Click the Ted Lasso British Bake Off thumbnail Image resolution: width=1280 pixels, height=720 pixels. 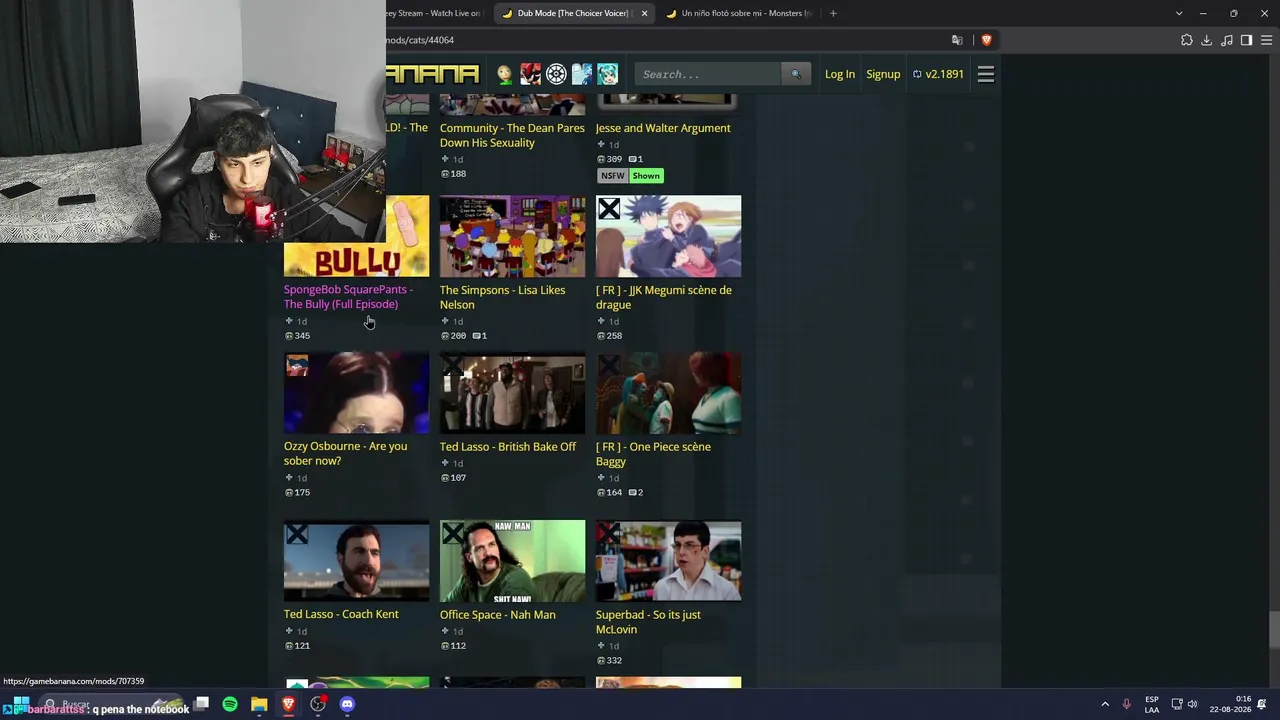[x=513, y=393]
